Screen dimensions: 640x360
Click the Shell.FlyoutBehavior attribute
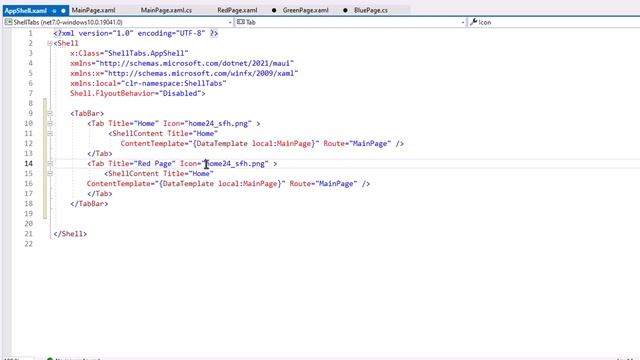point(112,93)
